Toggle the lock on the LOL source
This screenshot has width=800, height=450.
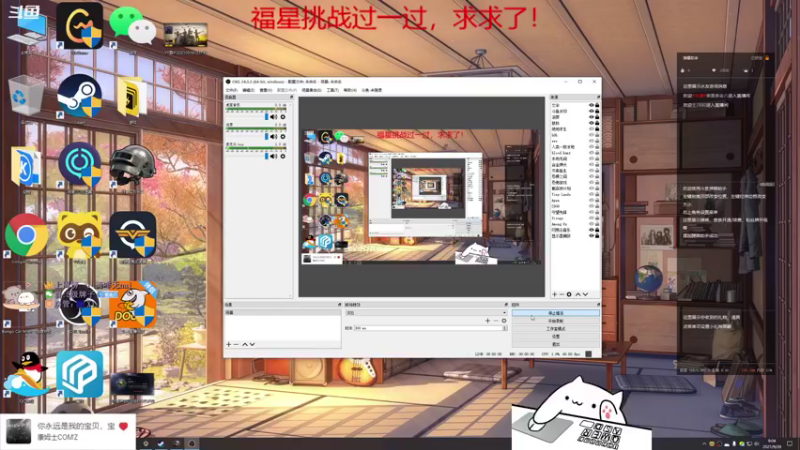pyautogui.click(x=597, y=135)
